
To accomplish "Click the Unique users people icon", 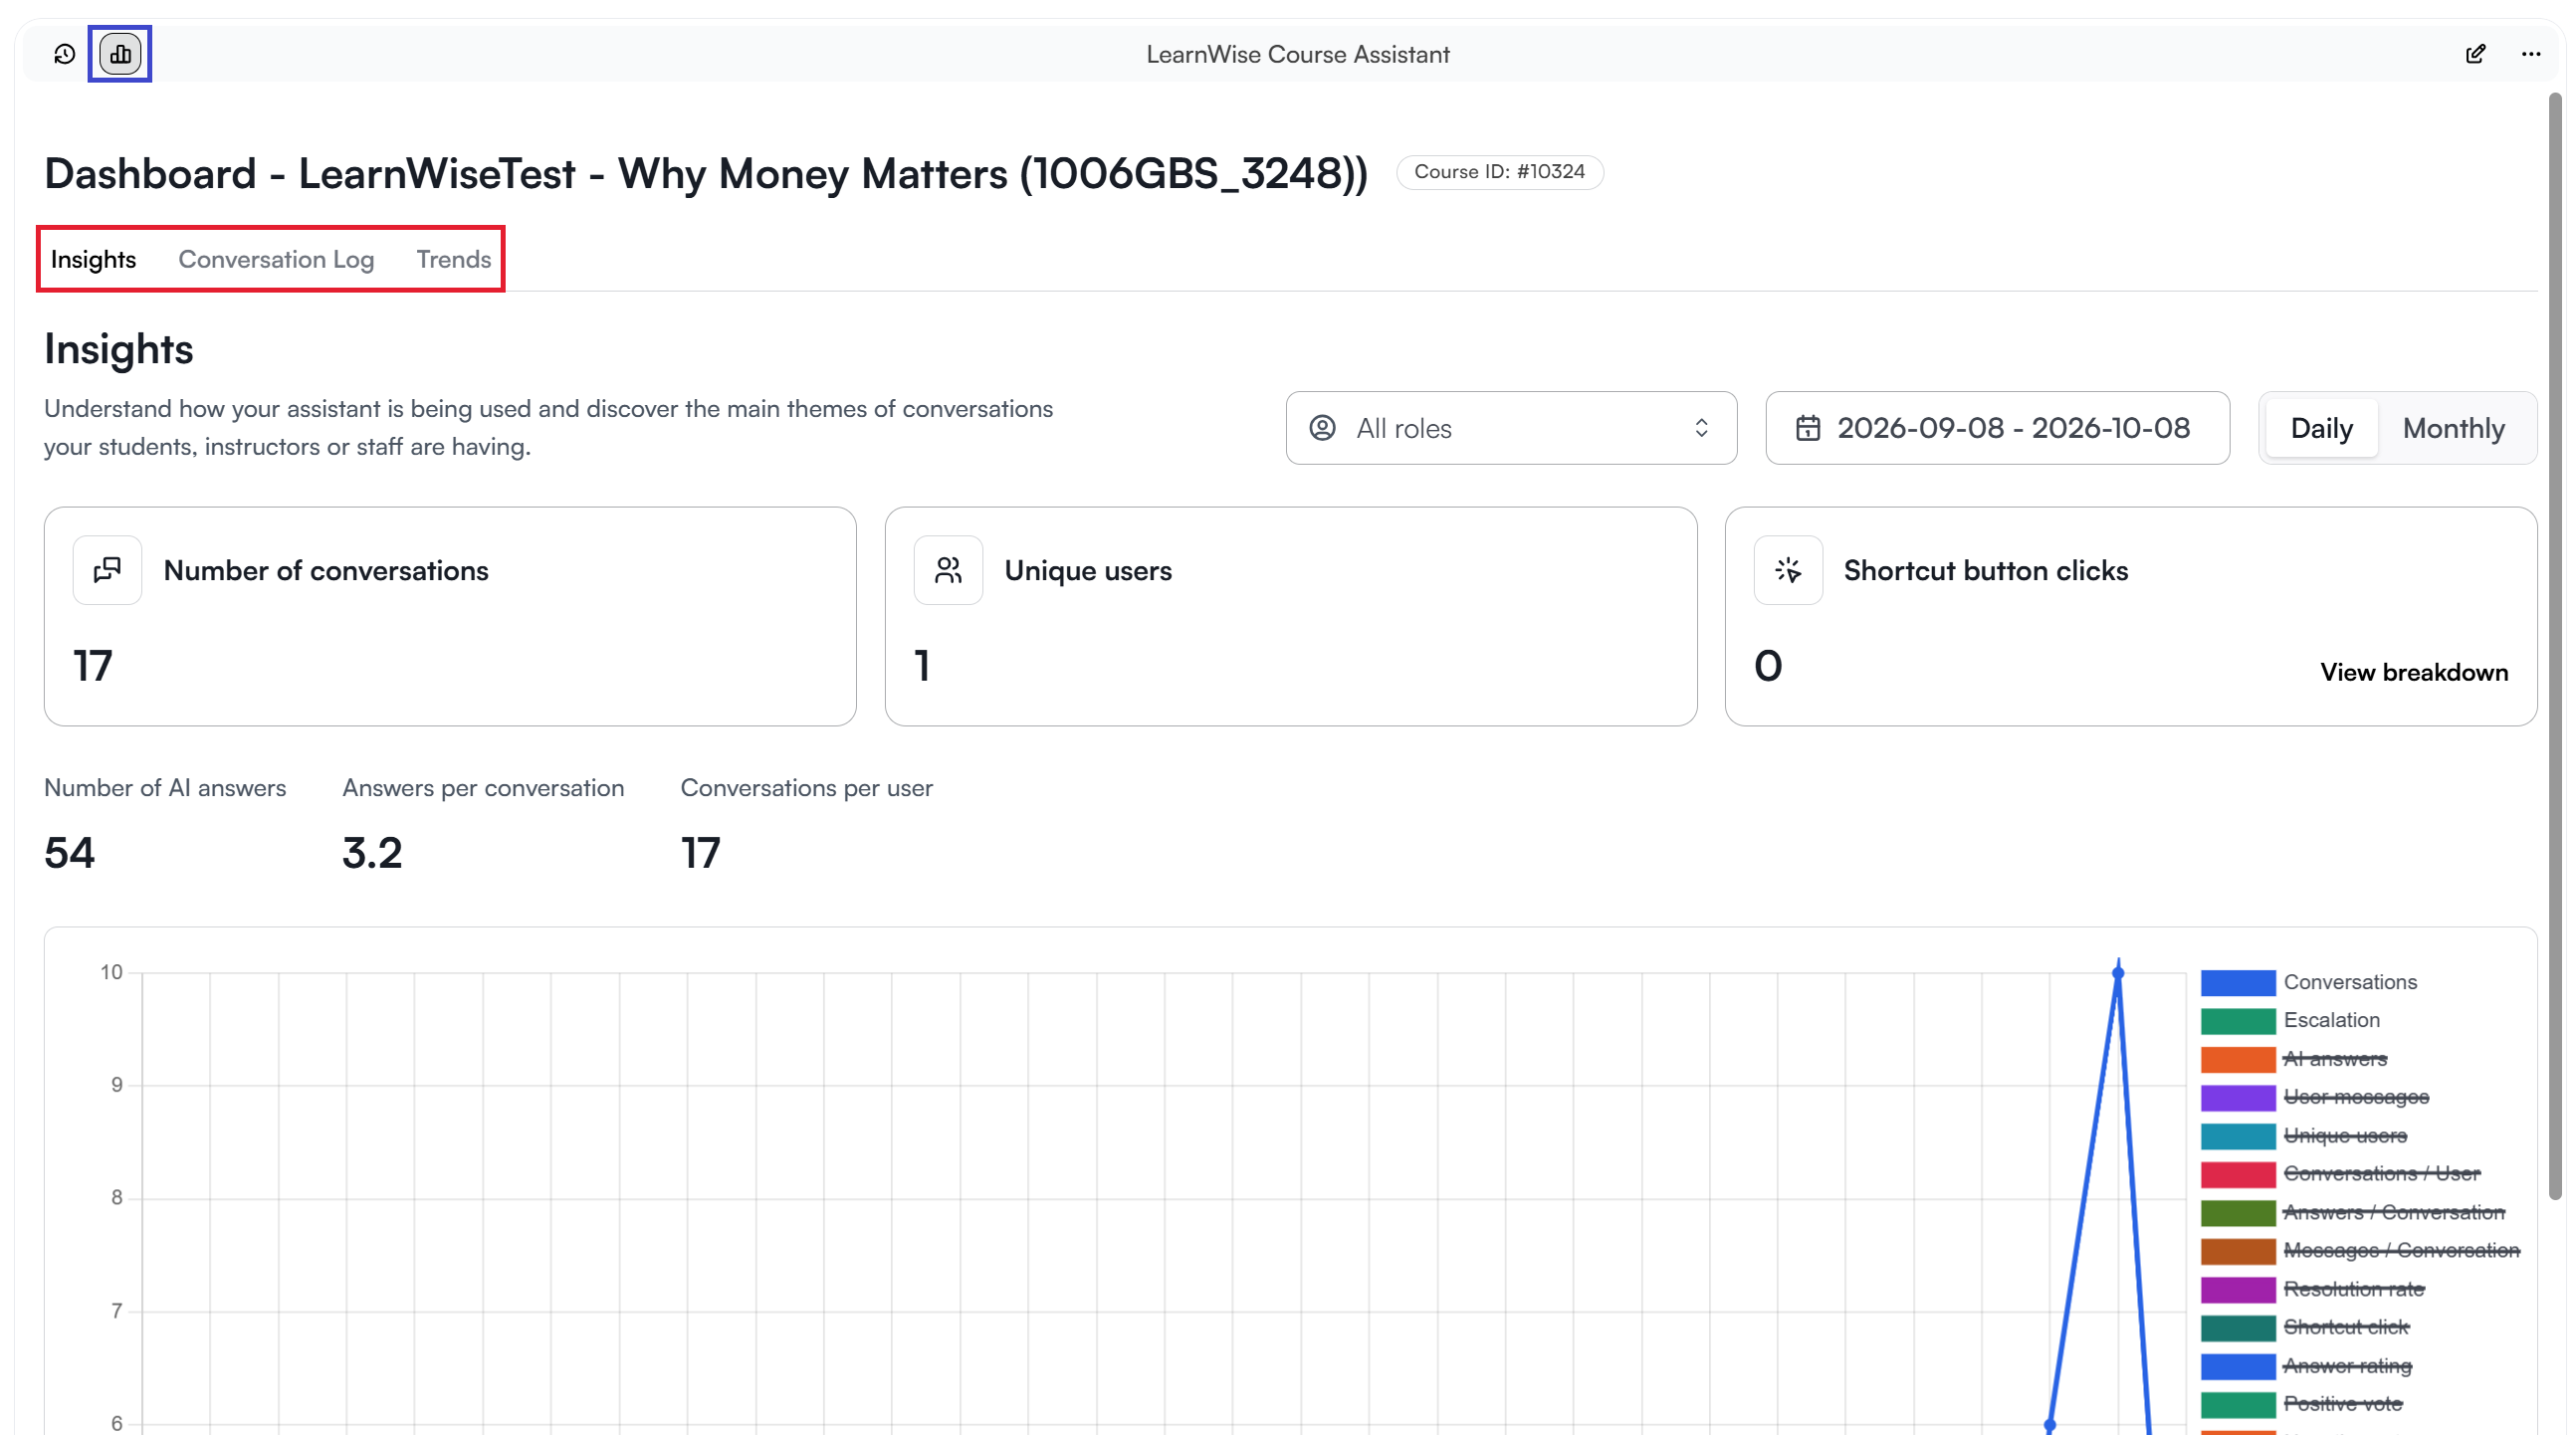I will click(948, 570).
